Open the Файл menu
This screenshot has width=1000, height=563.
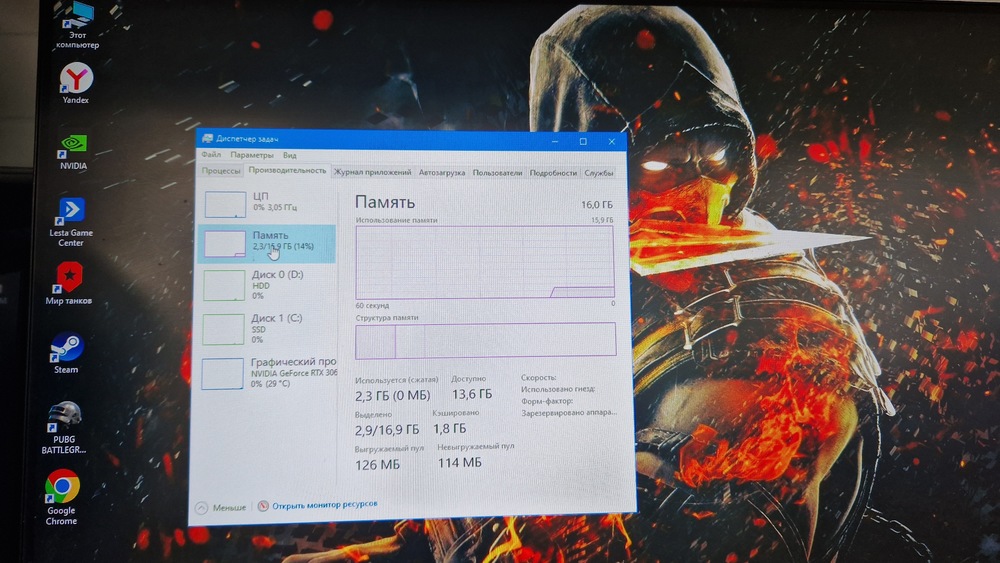(211, 155)
